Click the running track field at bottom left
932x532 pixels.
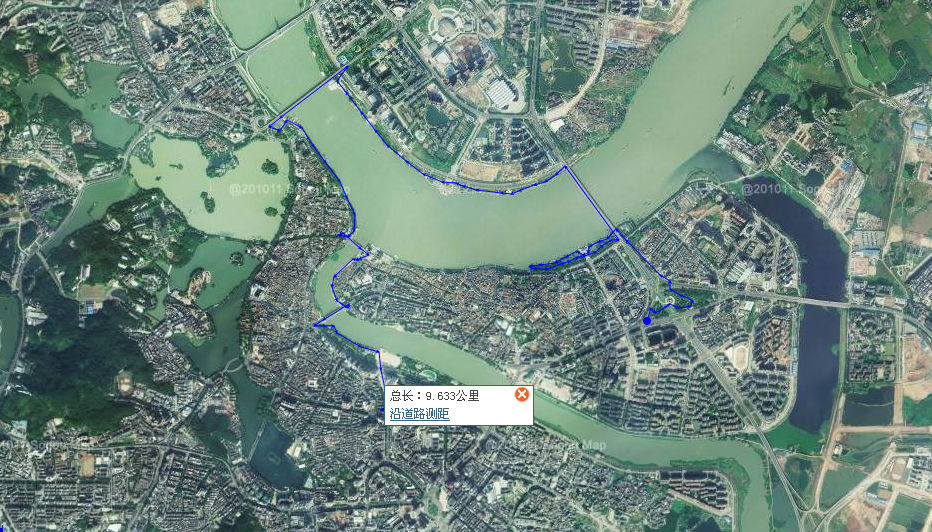click(87, 465)
